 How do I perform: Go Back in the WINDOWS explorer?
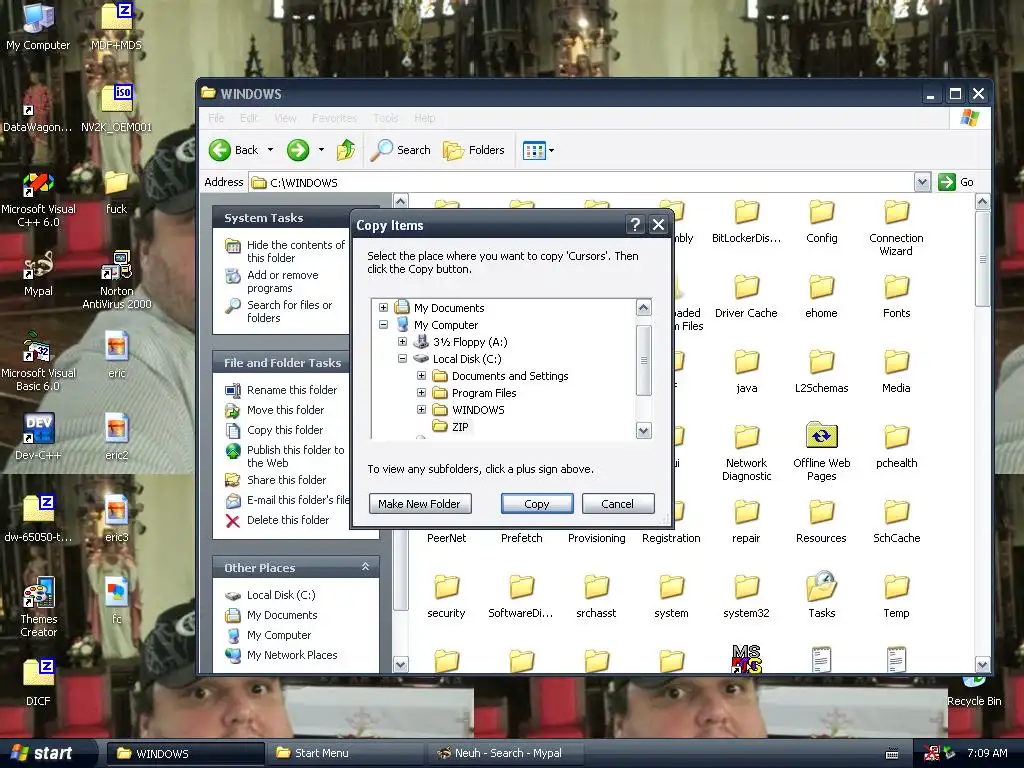234,150
